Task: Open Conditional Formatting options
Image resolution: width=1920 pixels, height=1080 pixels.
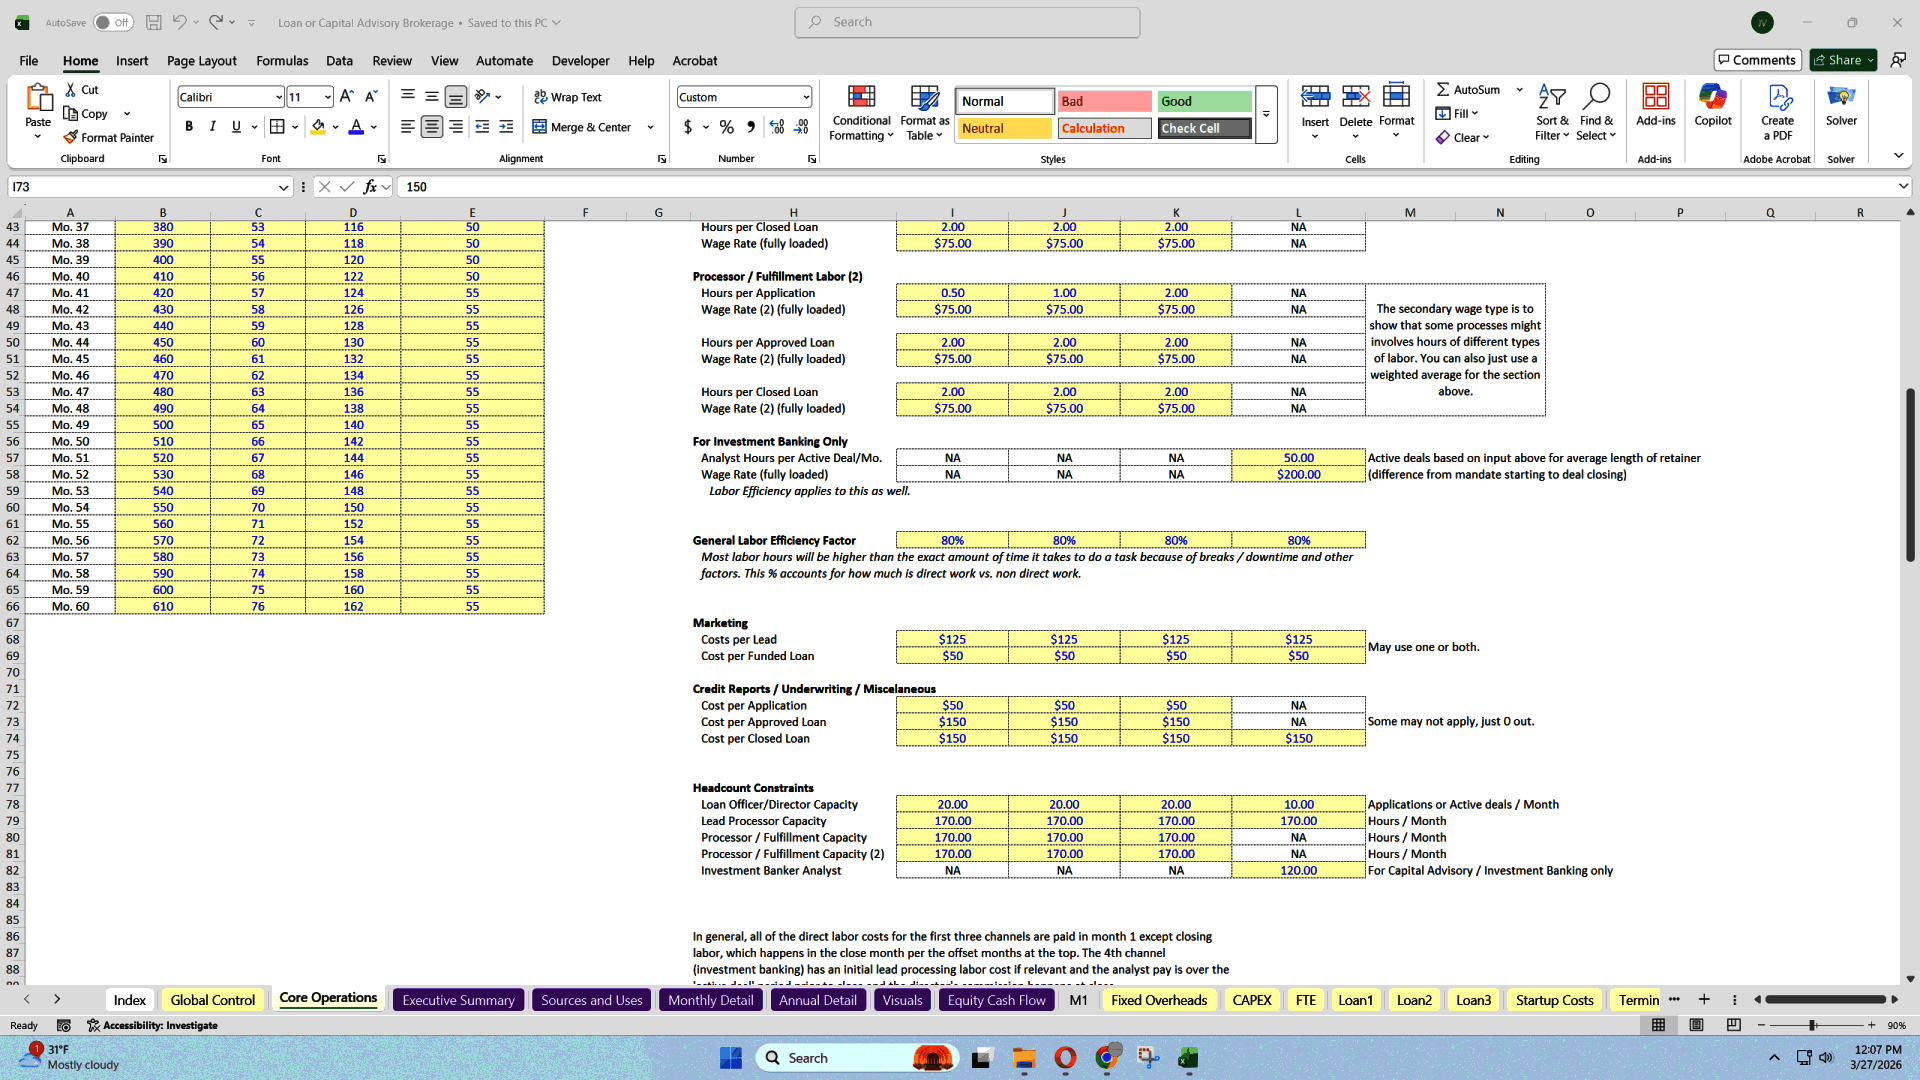Action: tap(861, 112)
